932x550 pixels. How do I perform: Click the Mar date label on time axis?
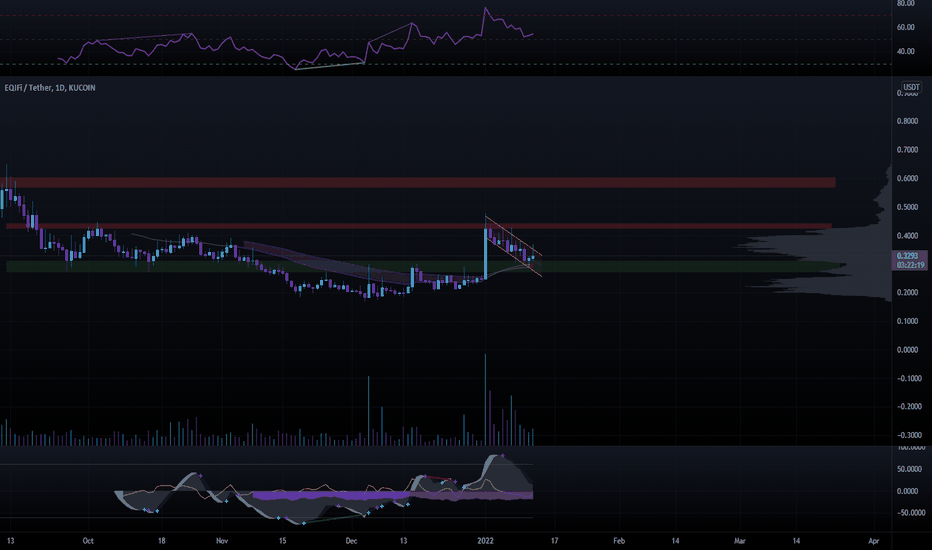(739, 540)
